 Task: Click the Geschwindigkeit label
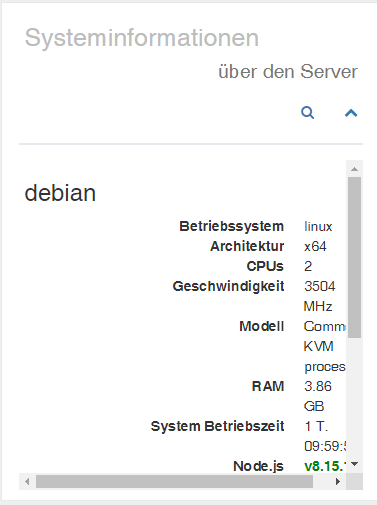click(x=228, y=287)
